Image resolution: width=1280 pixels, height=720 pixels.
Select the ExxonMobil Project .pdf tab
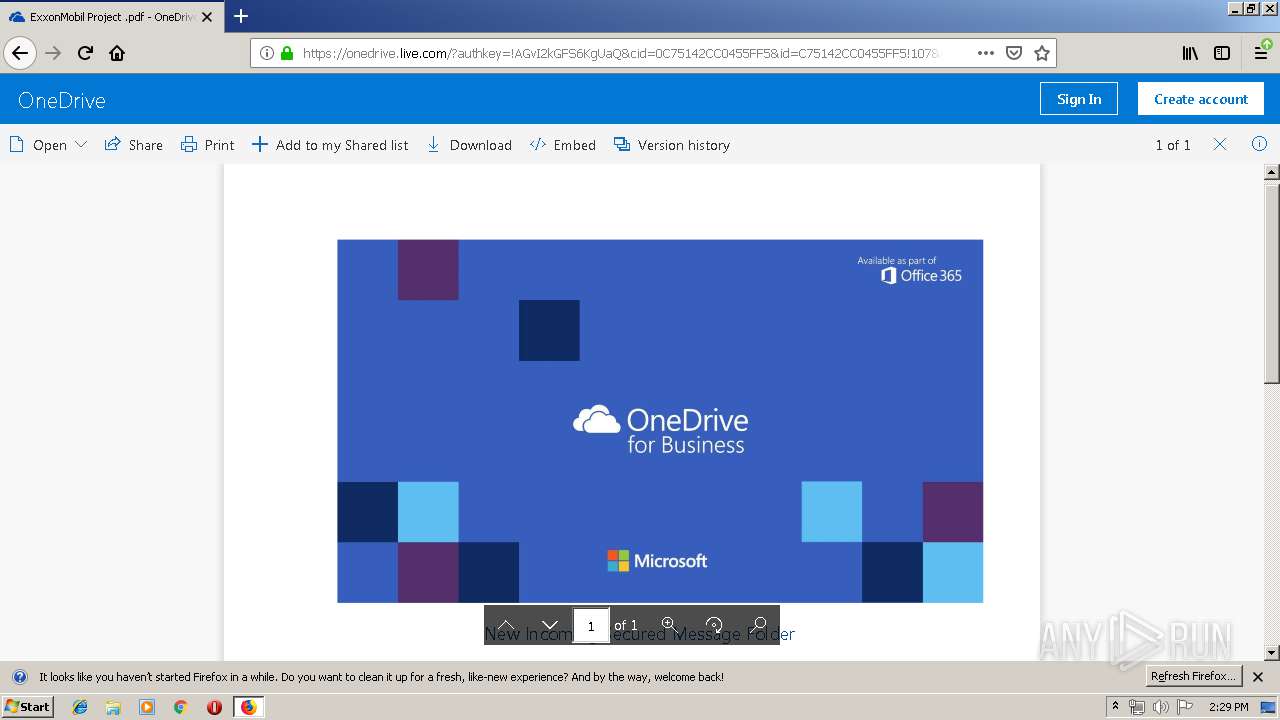tap(110, 17)
